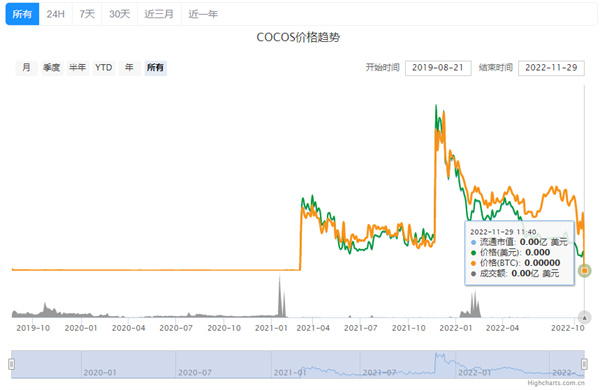Click the navigator shaded range area
This screenshot has width=600, height=390.
pyautogui.click(x=298, y=364)
